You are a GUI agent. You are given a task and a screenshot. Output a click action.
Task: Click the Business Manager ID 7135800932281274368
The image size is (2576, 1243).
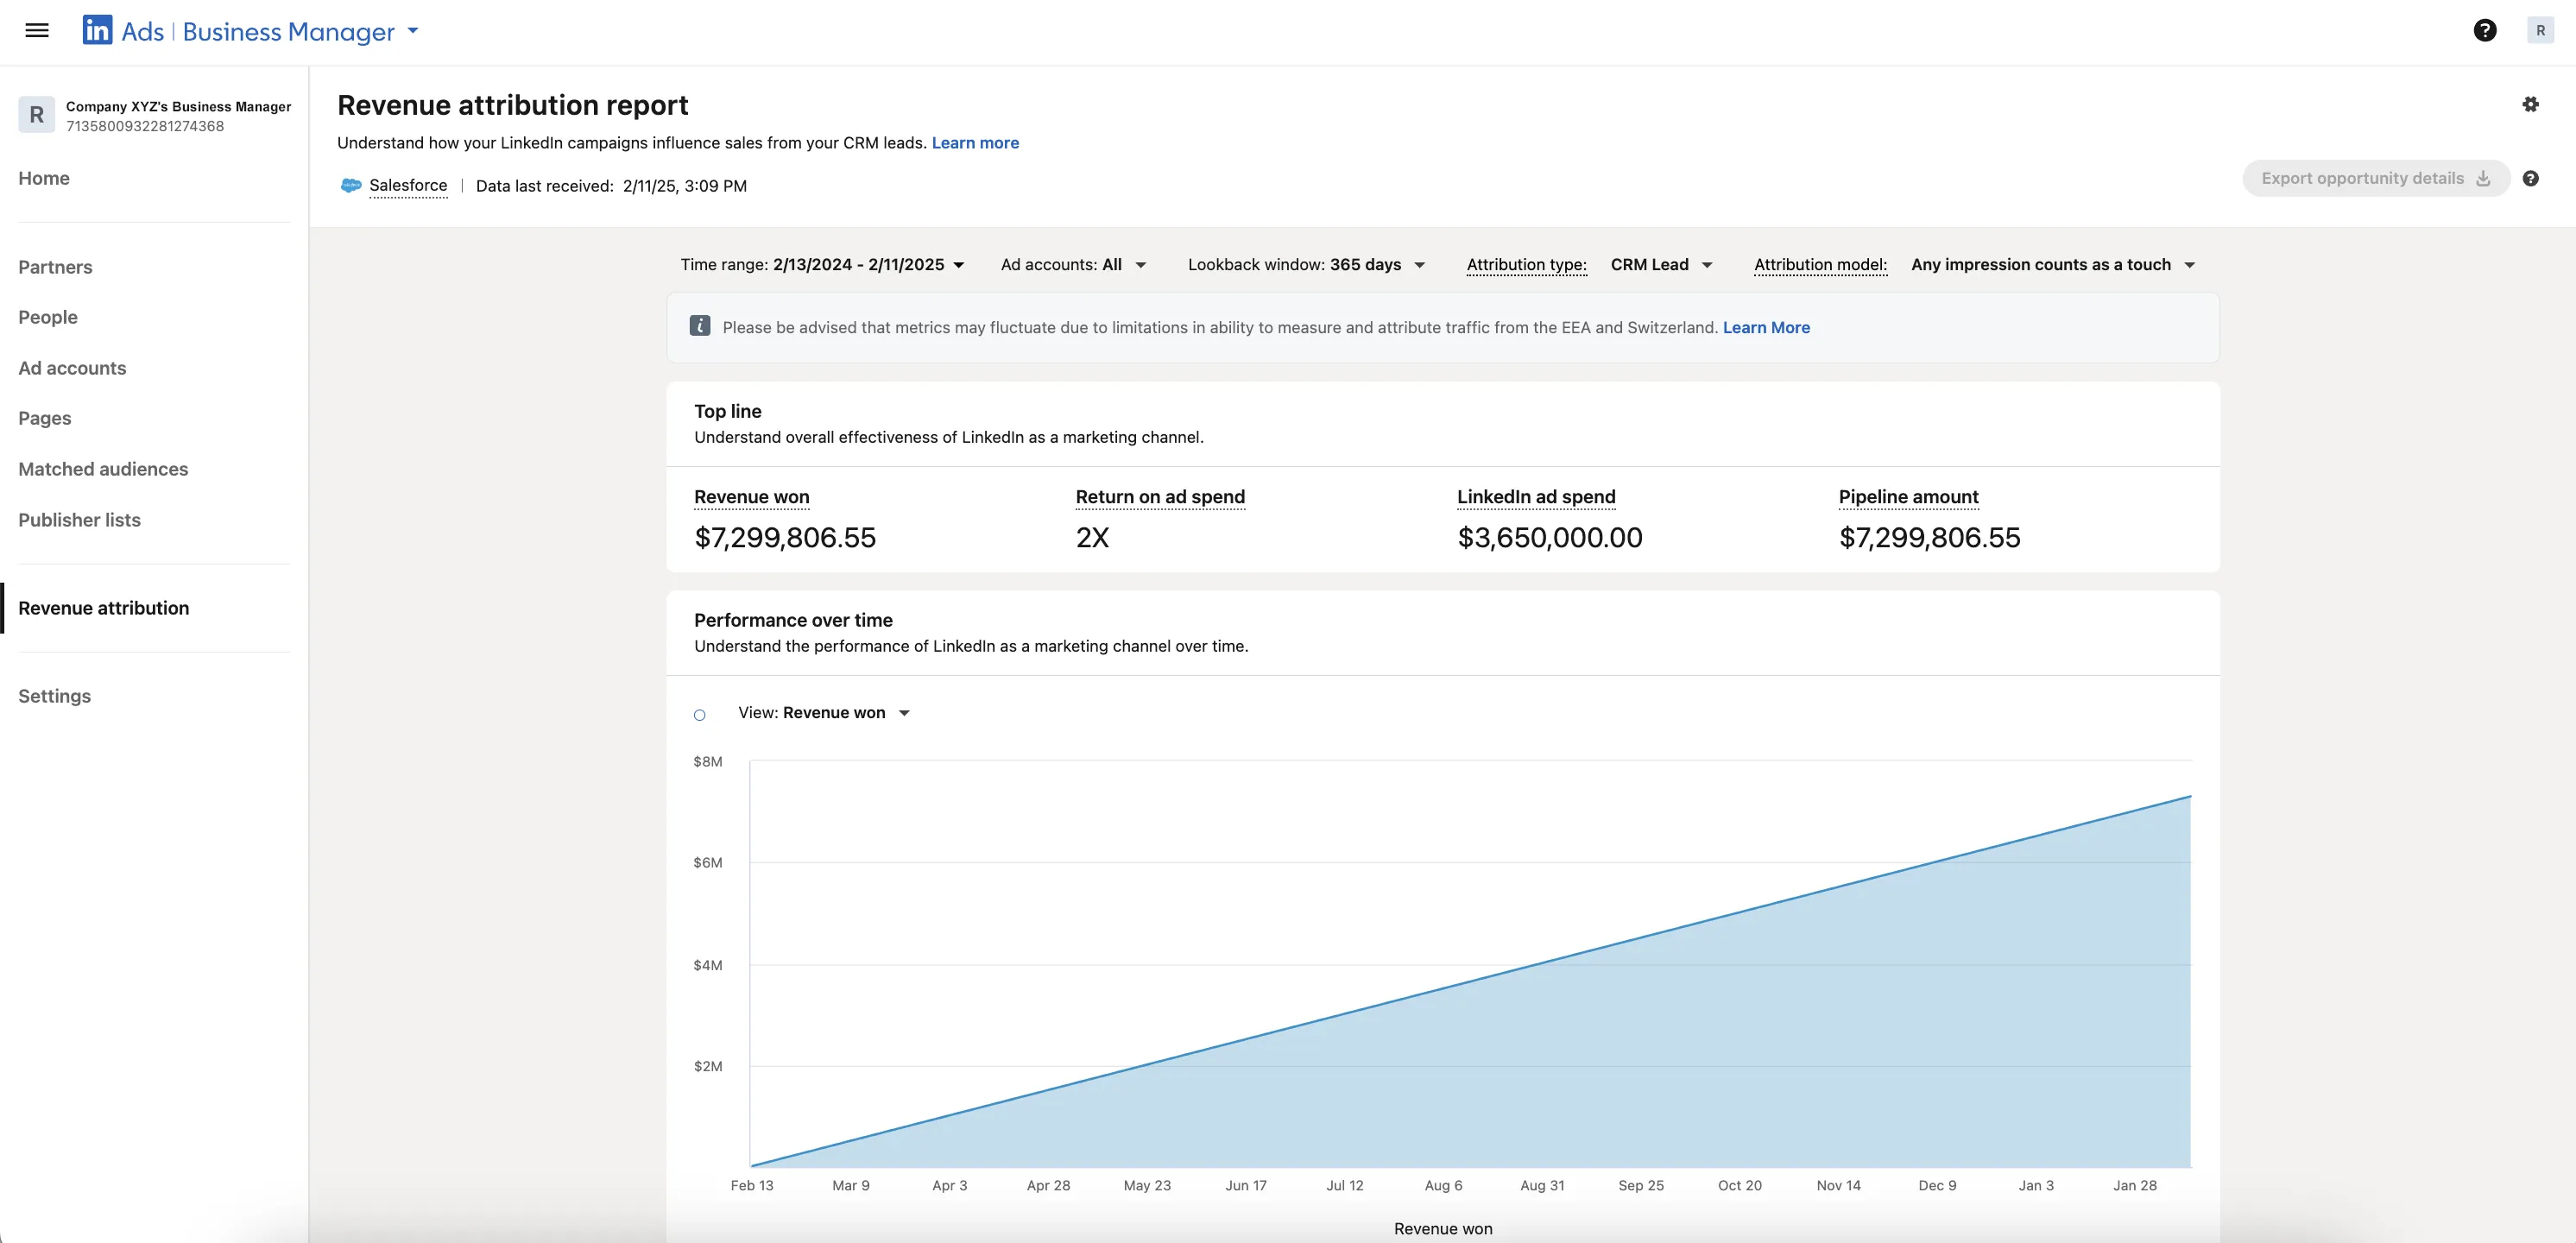pyautogui.click(x=145, y=127)
